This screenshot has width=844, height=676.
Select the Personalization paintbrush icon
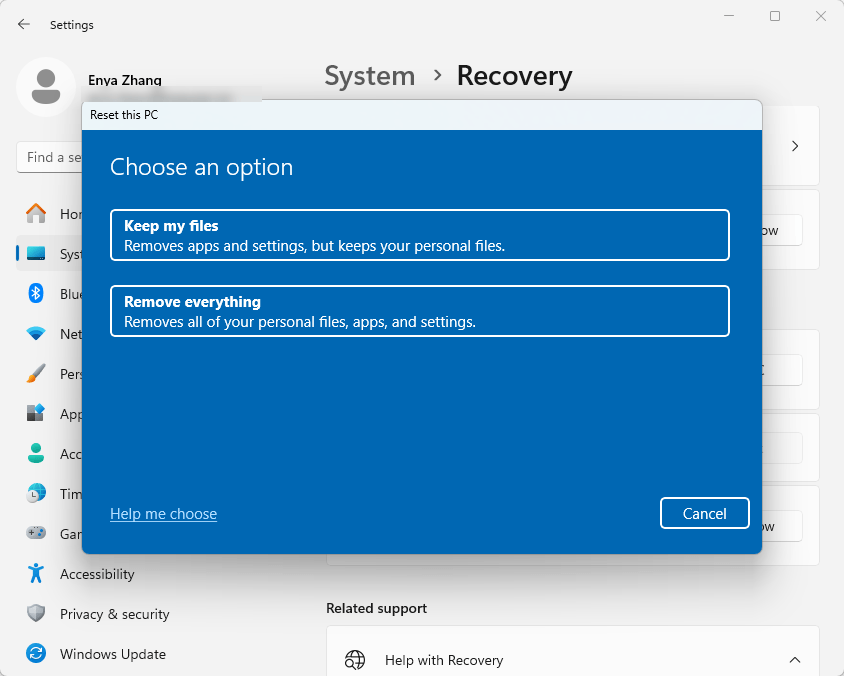pyautogui.click(x=36, y=373)
